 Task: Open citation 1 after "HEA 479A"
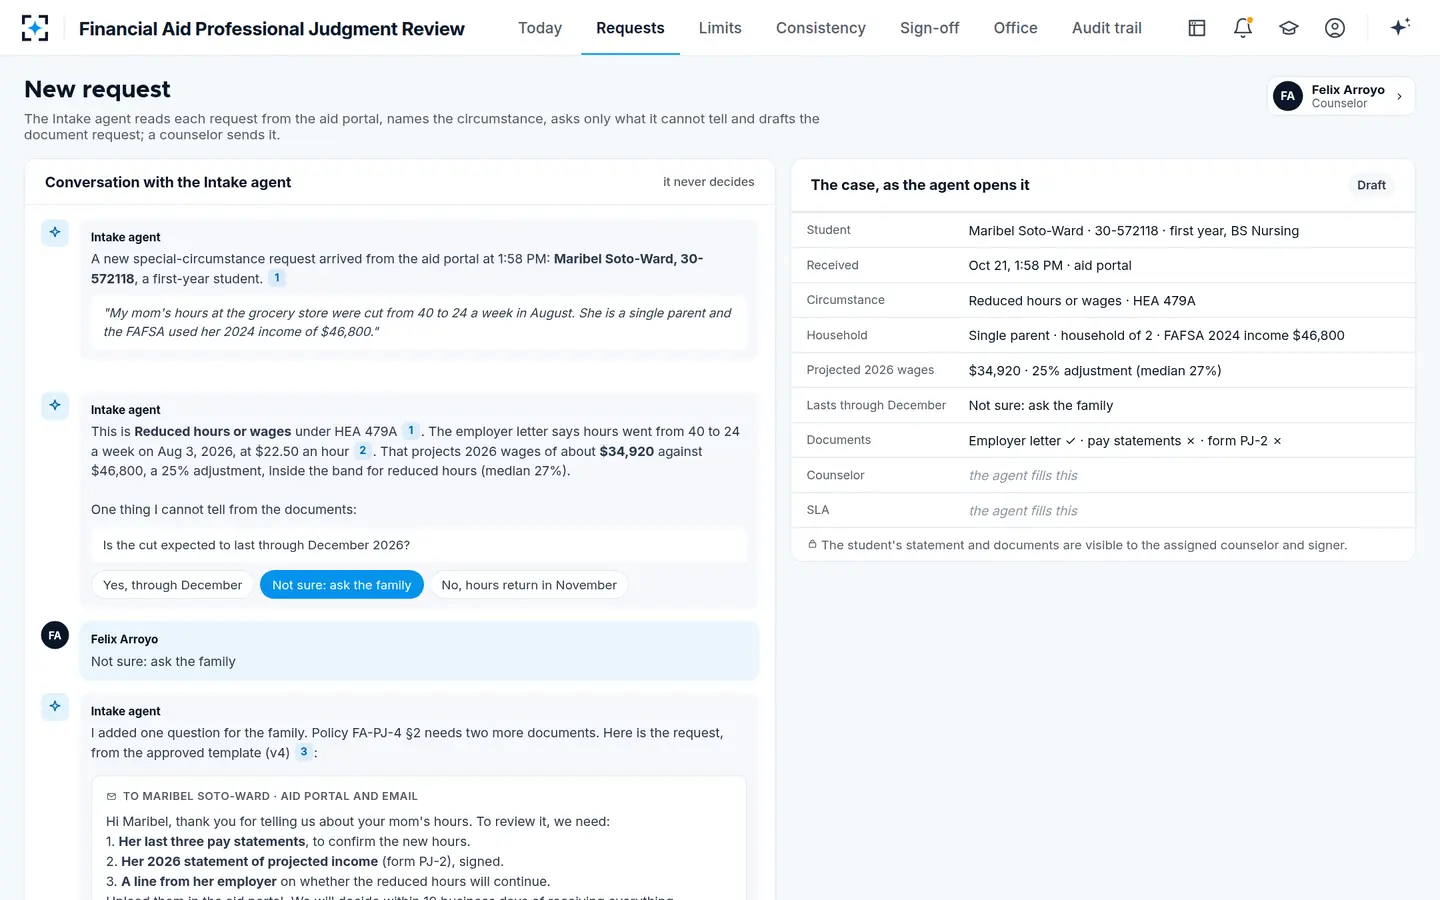[411, 431]
